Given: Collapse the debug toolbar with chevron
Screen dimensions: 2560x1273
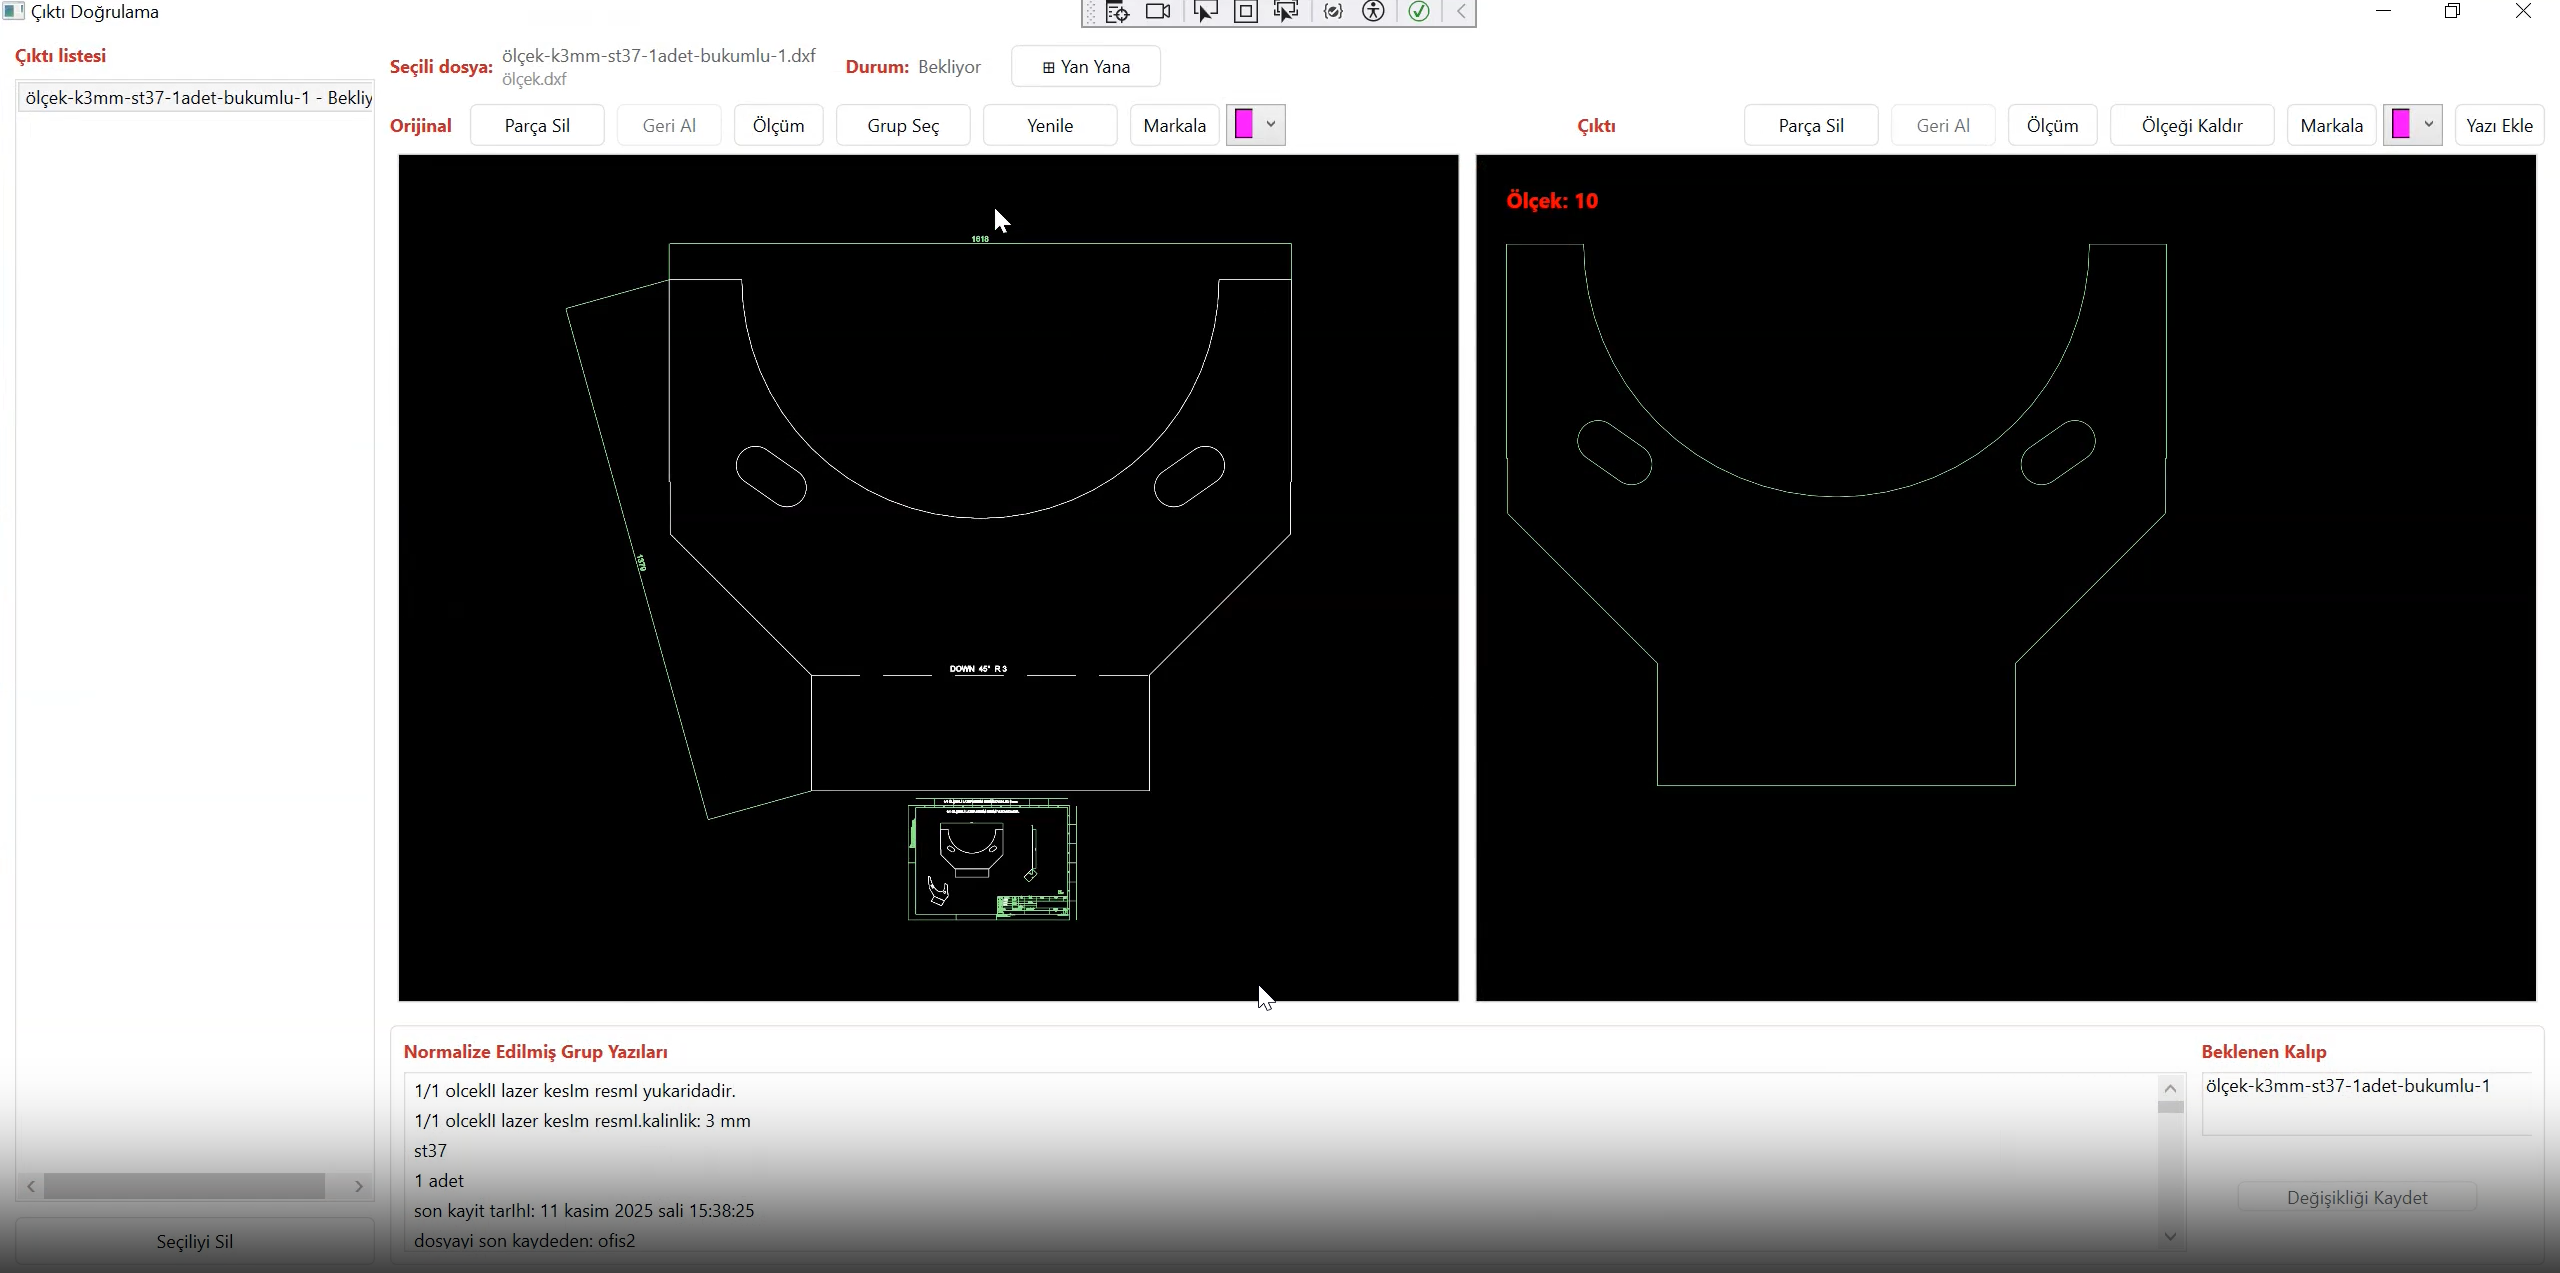Looking at the screenshot, I should [1461, 12].
